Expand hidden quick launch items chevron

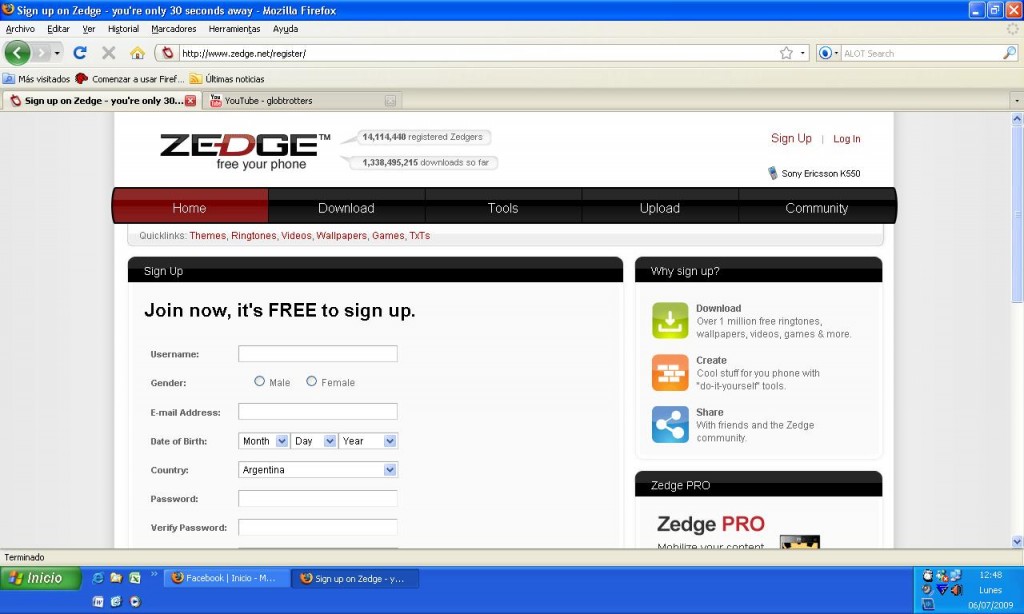(154, 574)
